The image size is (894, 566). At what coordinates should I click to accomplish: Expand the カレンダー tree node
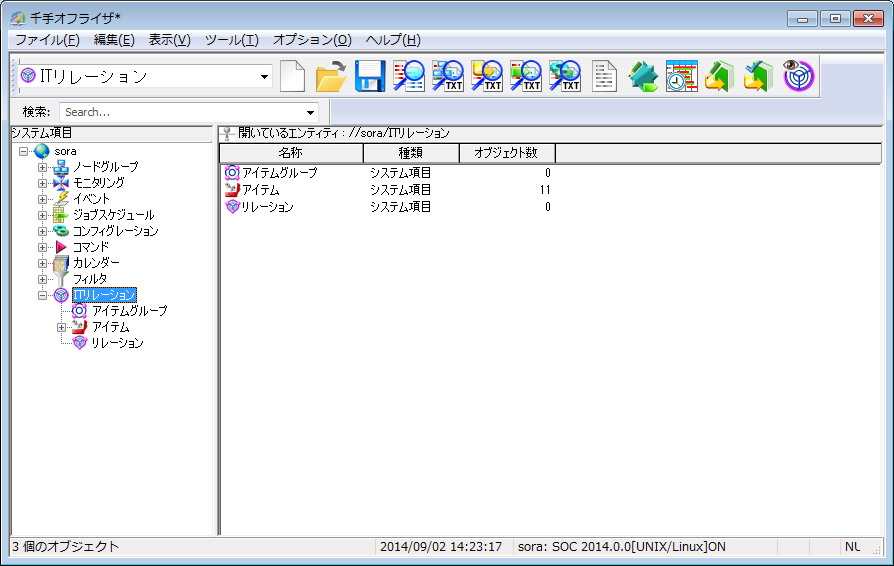(x=42, y=263)
